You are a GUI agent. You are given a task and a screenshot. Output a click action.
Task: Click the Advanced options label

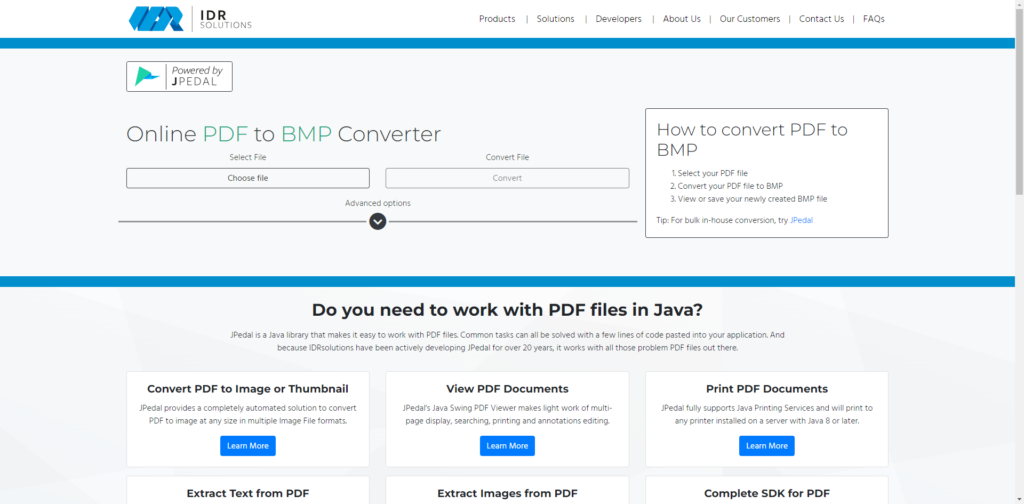click(377, 203)
